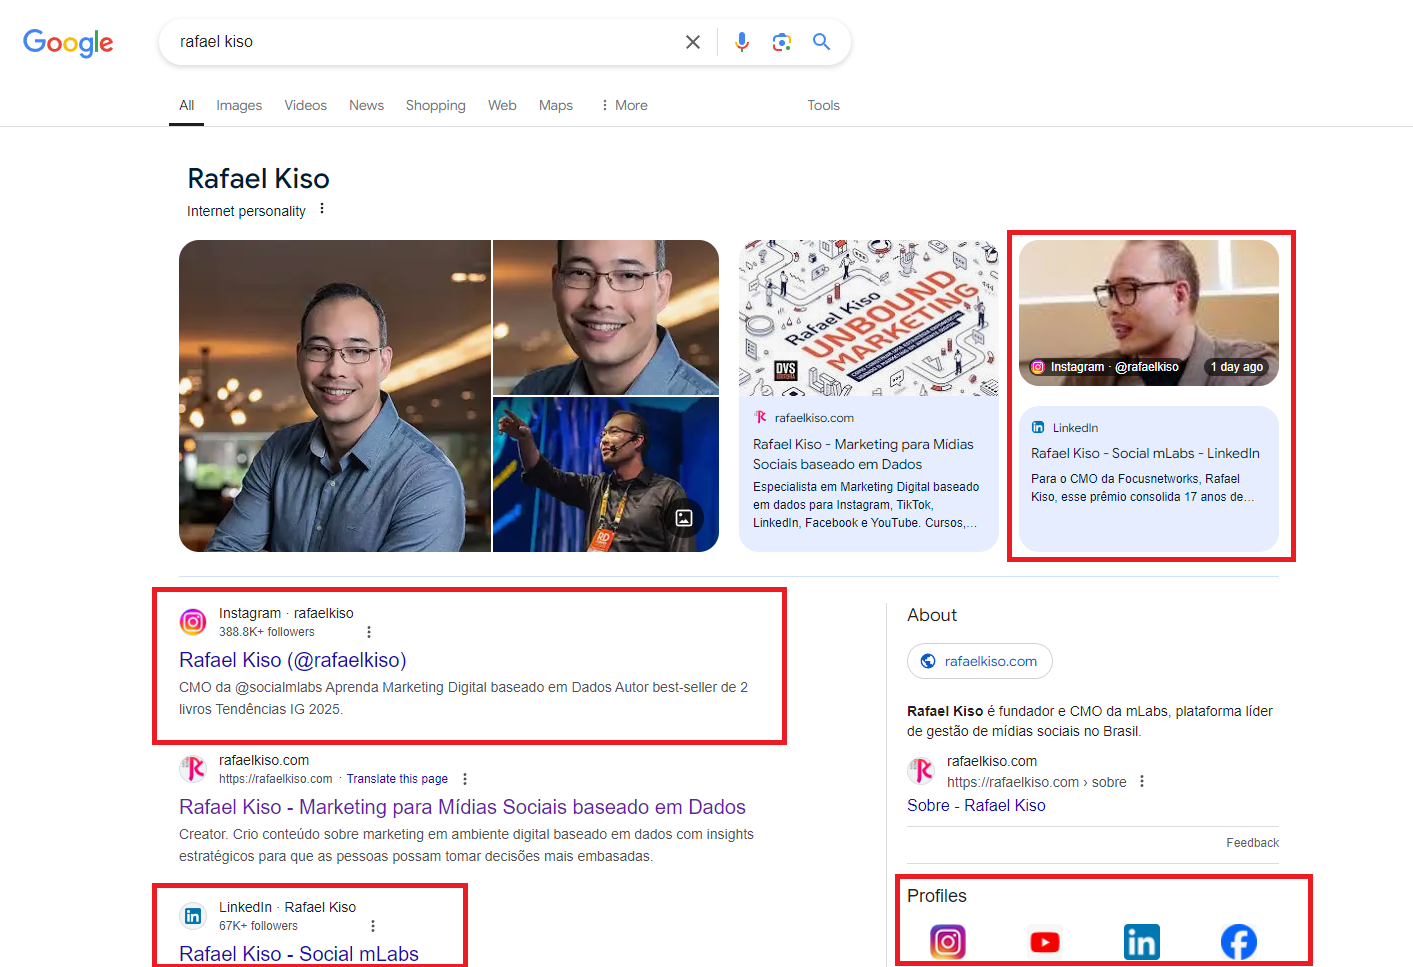Open Google Lens image search

(782, 42)
